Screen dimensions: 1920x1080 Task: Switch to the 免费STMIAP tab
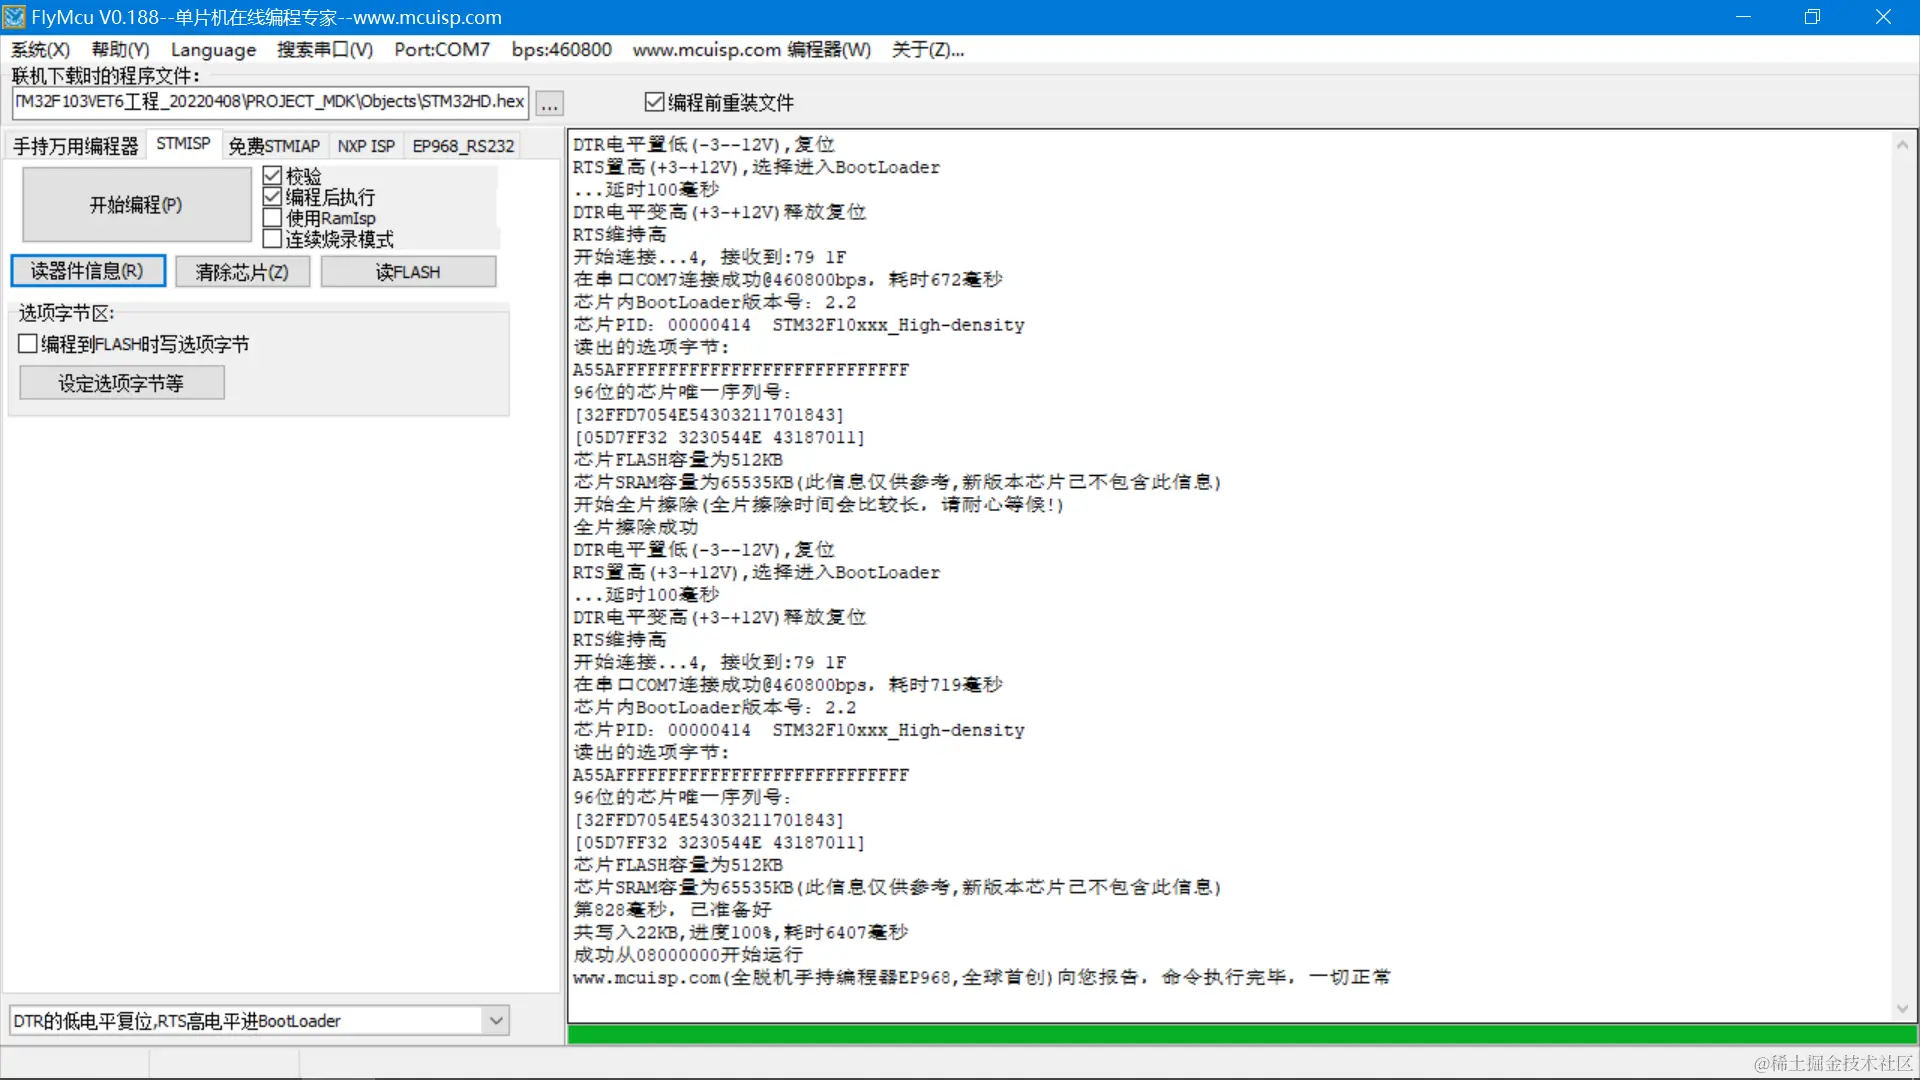coord(274,146)
